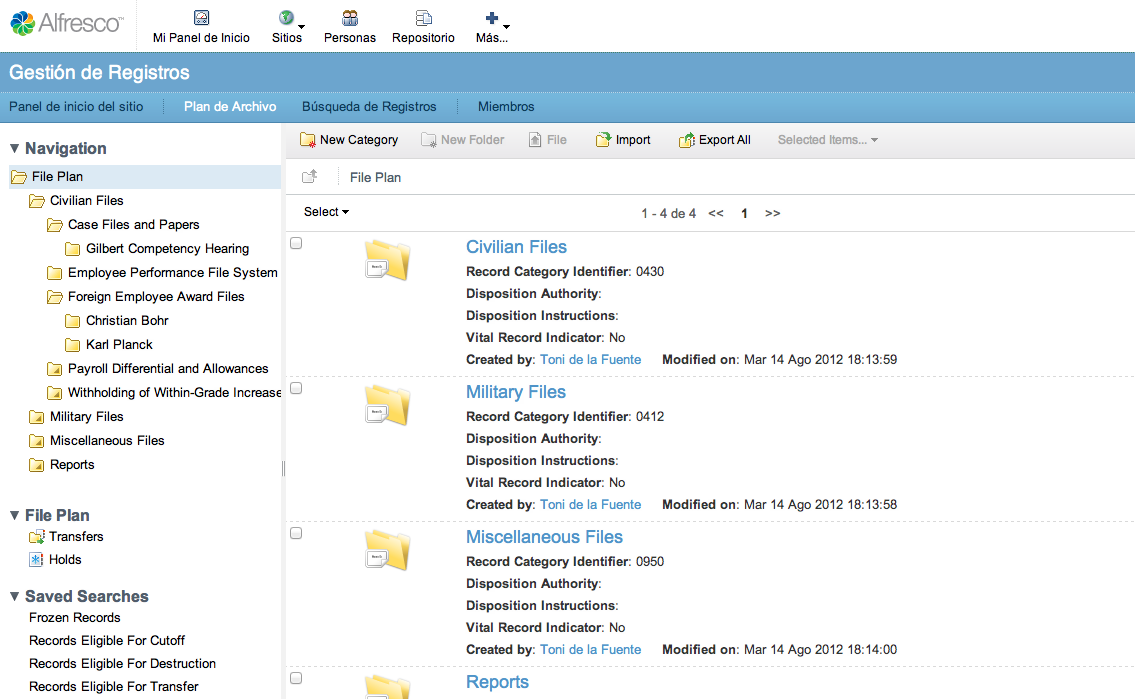
Task: Collapse the File Plan sidebar section
Action: click(x=14, y=515)
